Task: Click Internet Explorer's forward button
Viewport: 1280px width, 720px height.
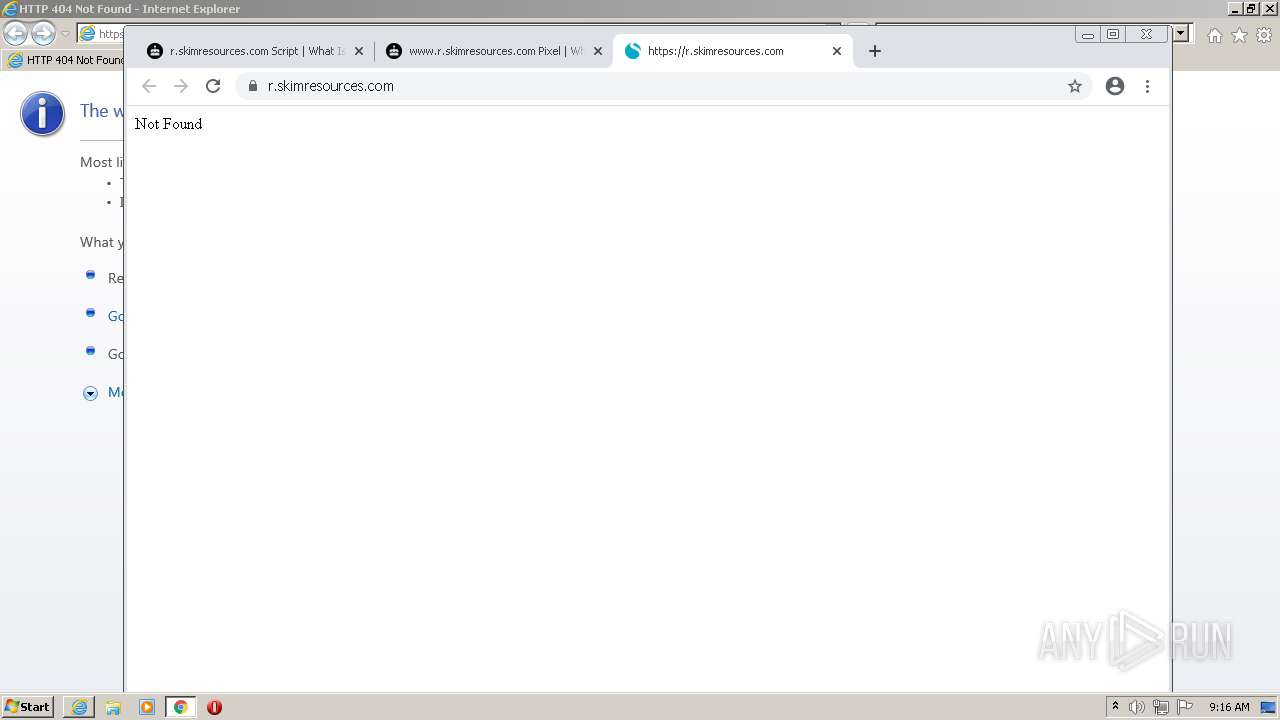Action: 43,34
